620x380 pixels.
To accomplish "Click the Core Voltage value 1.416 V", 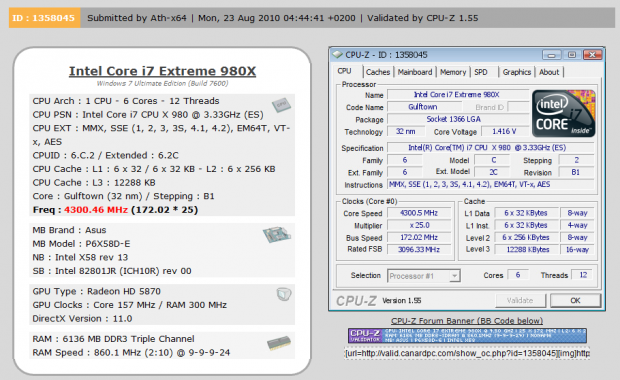I will 504,131.
